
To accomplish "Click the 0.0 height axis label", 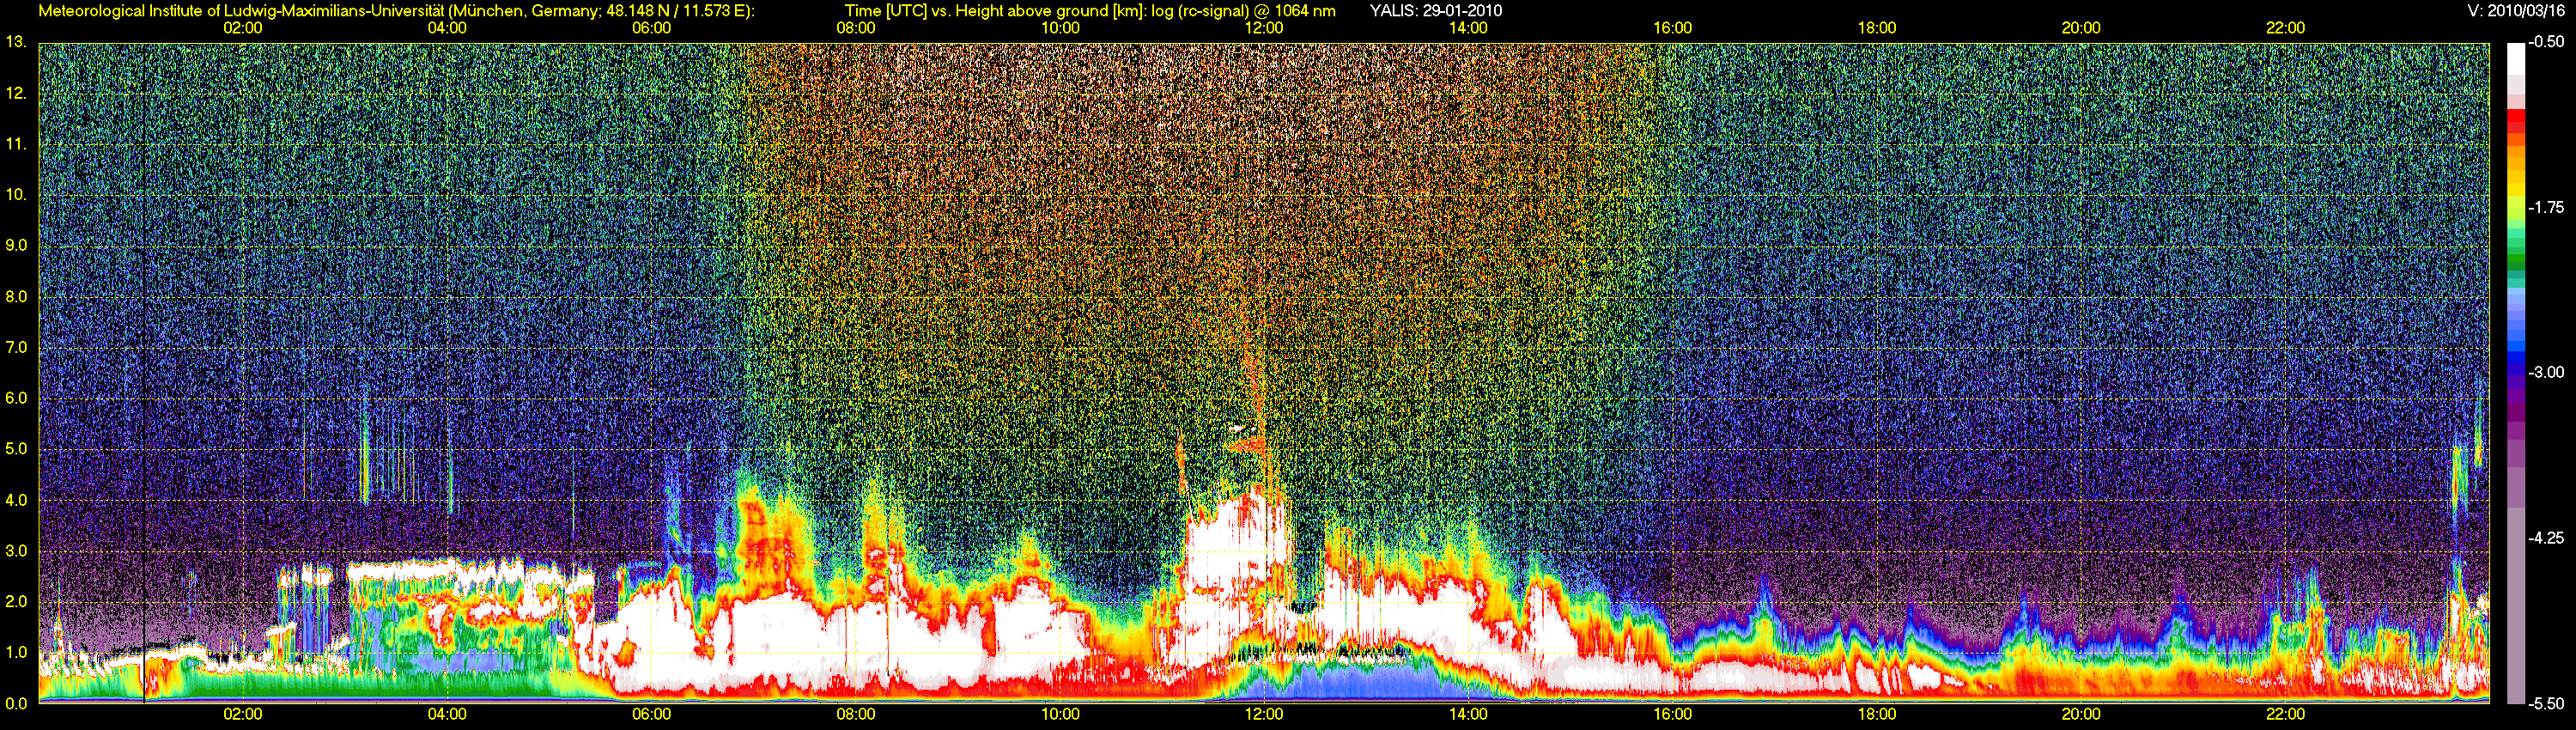I will [x=16, y=703].
